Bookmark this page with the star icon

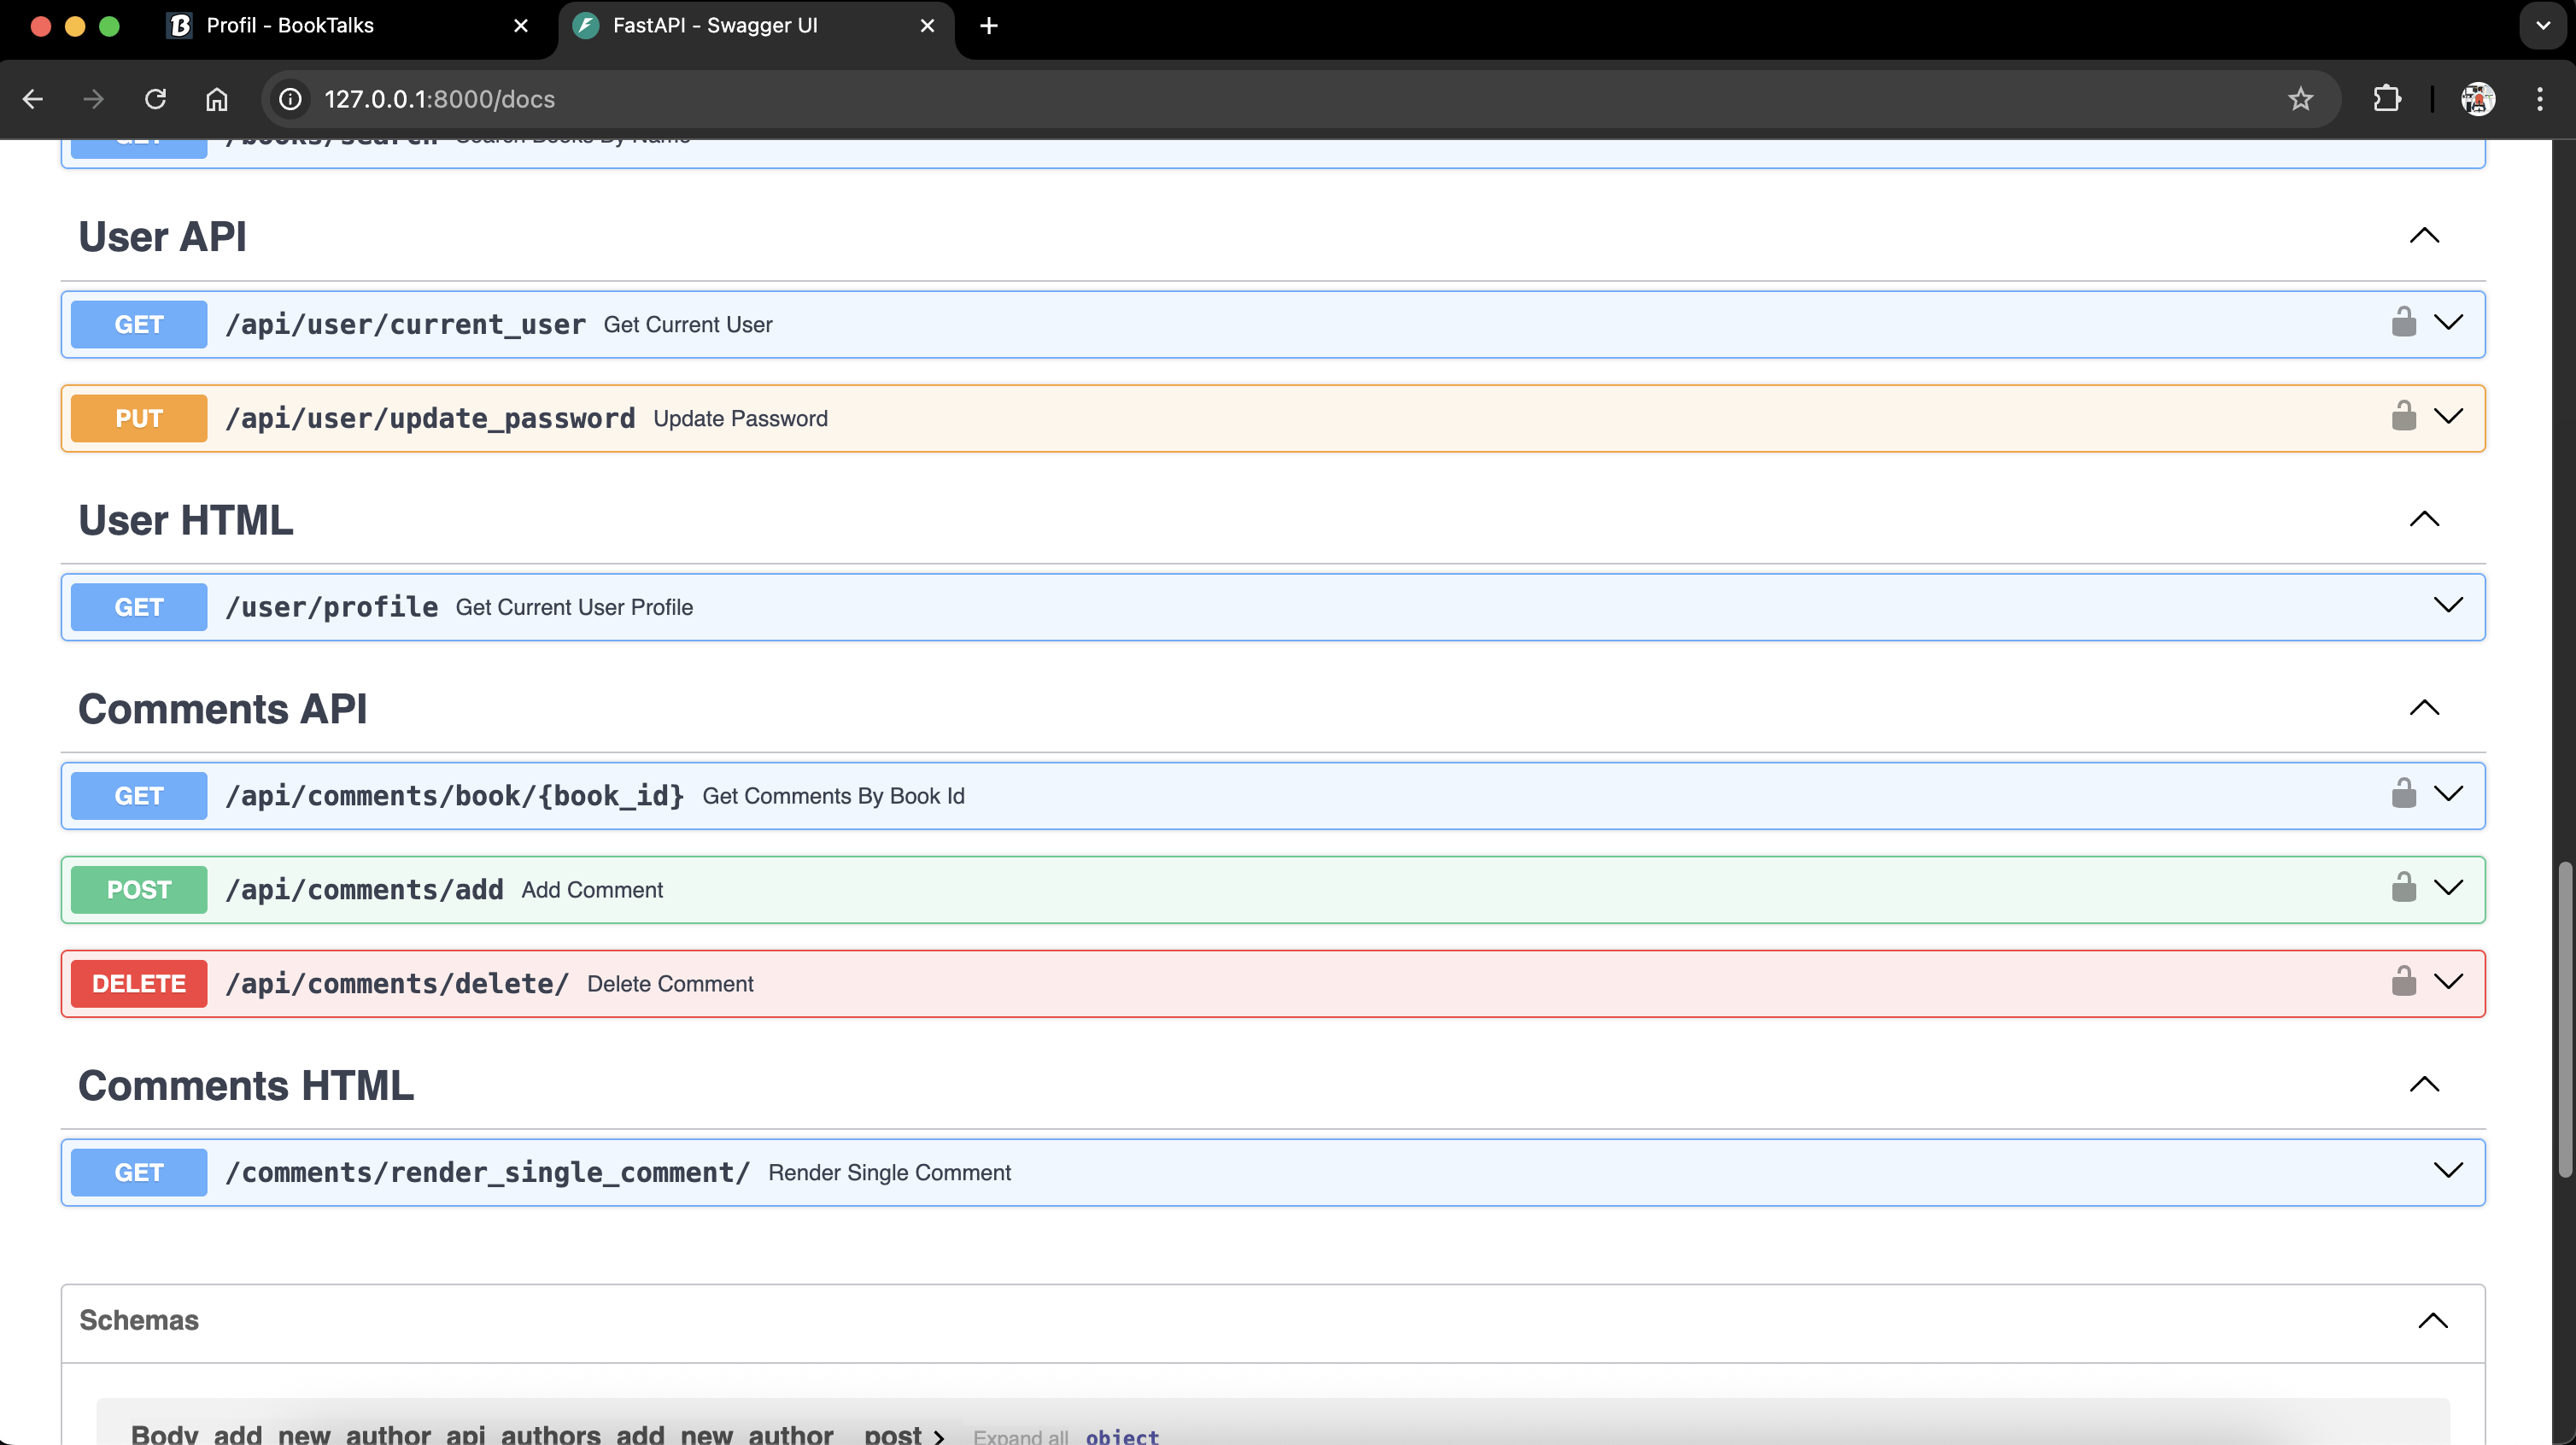(x=2300, y=99)
